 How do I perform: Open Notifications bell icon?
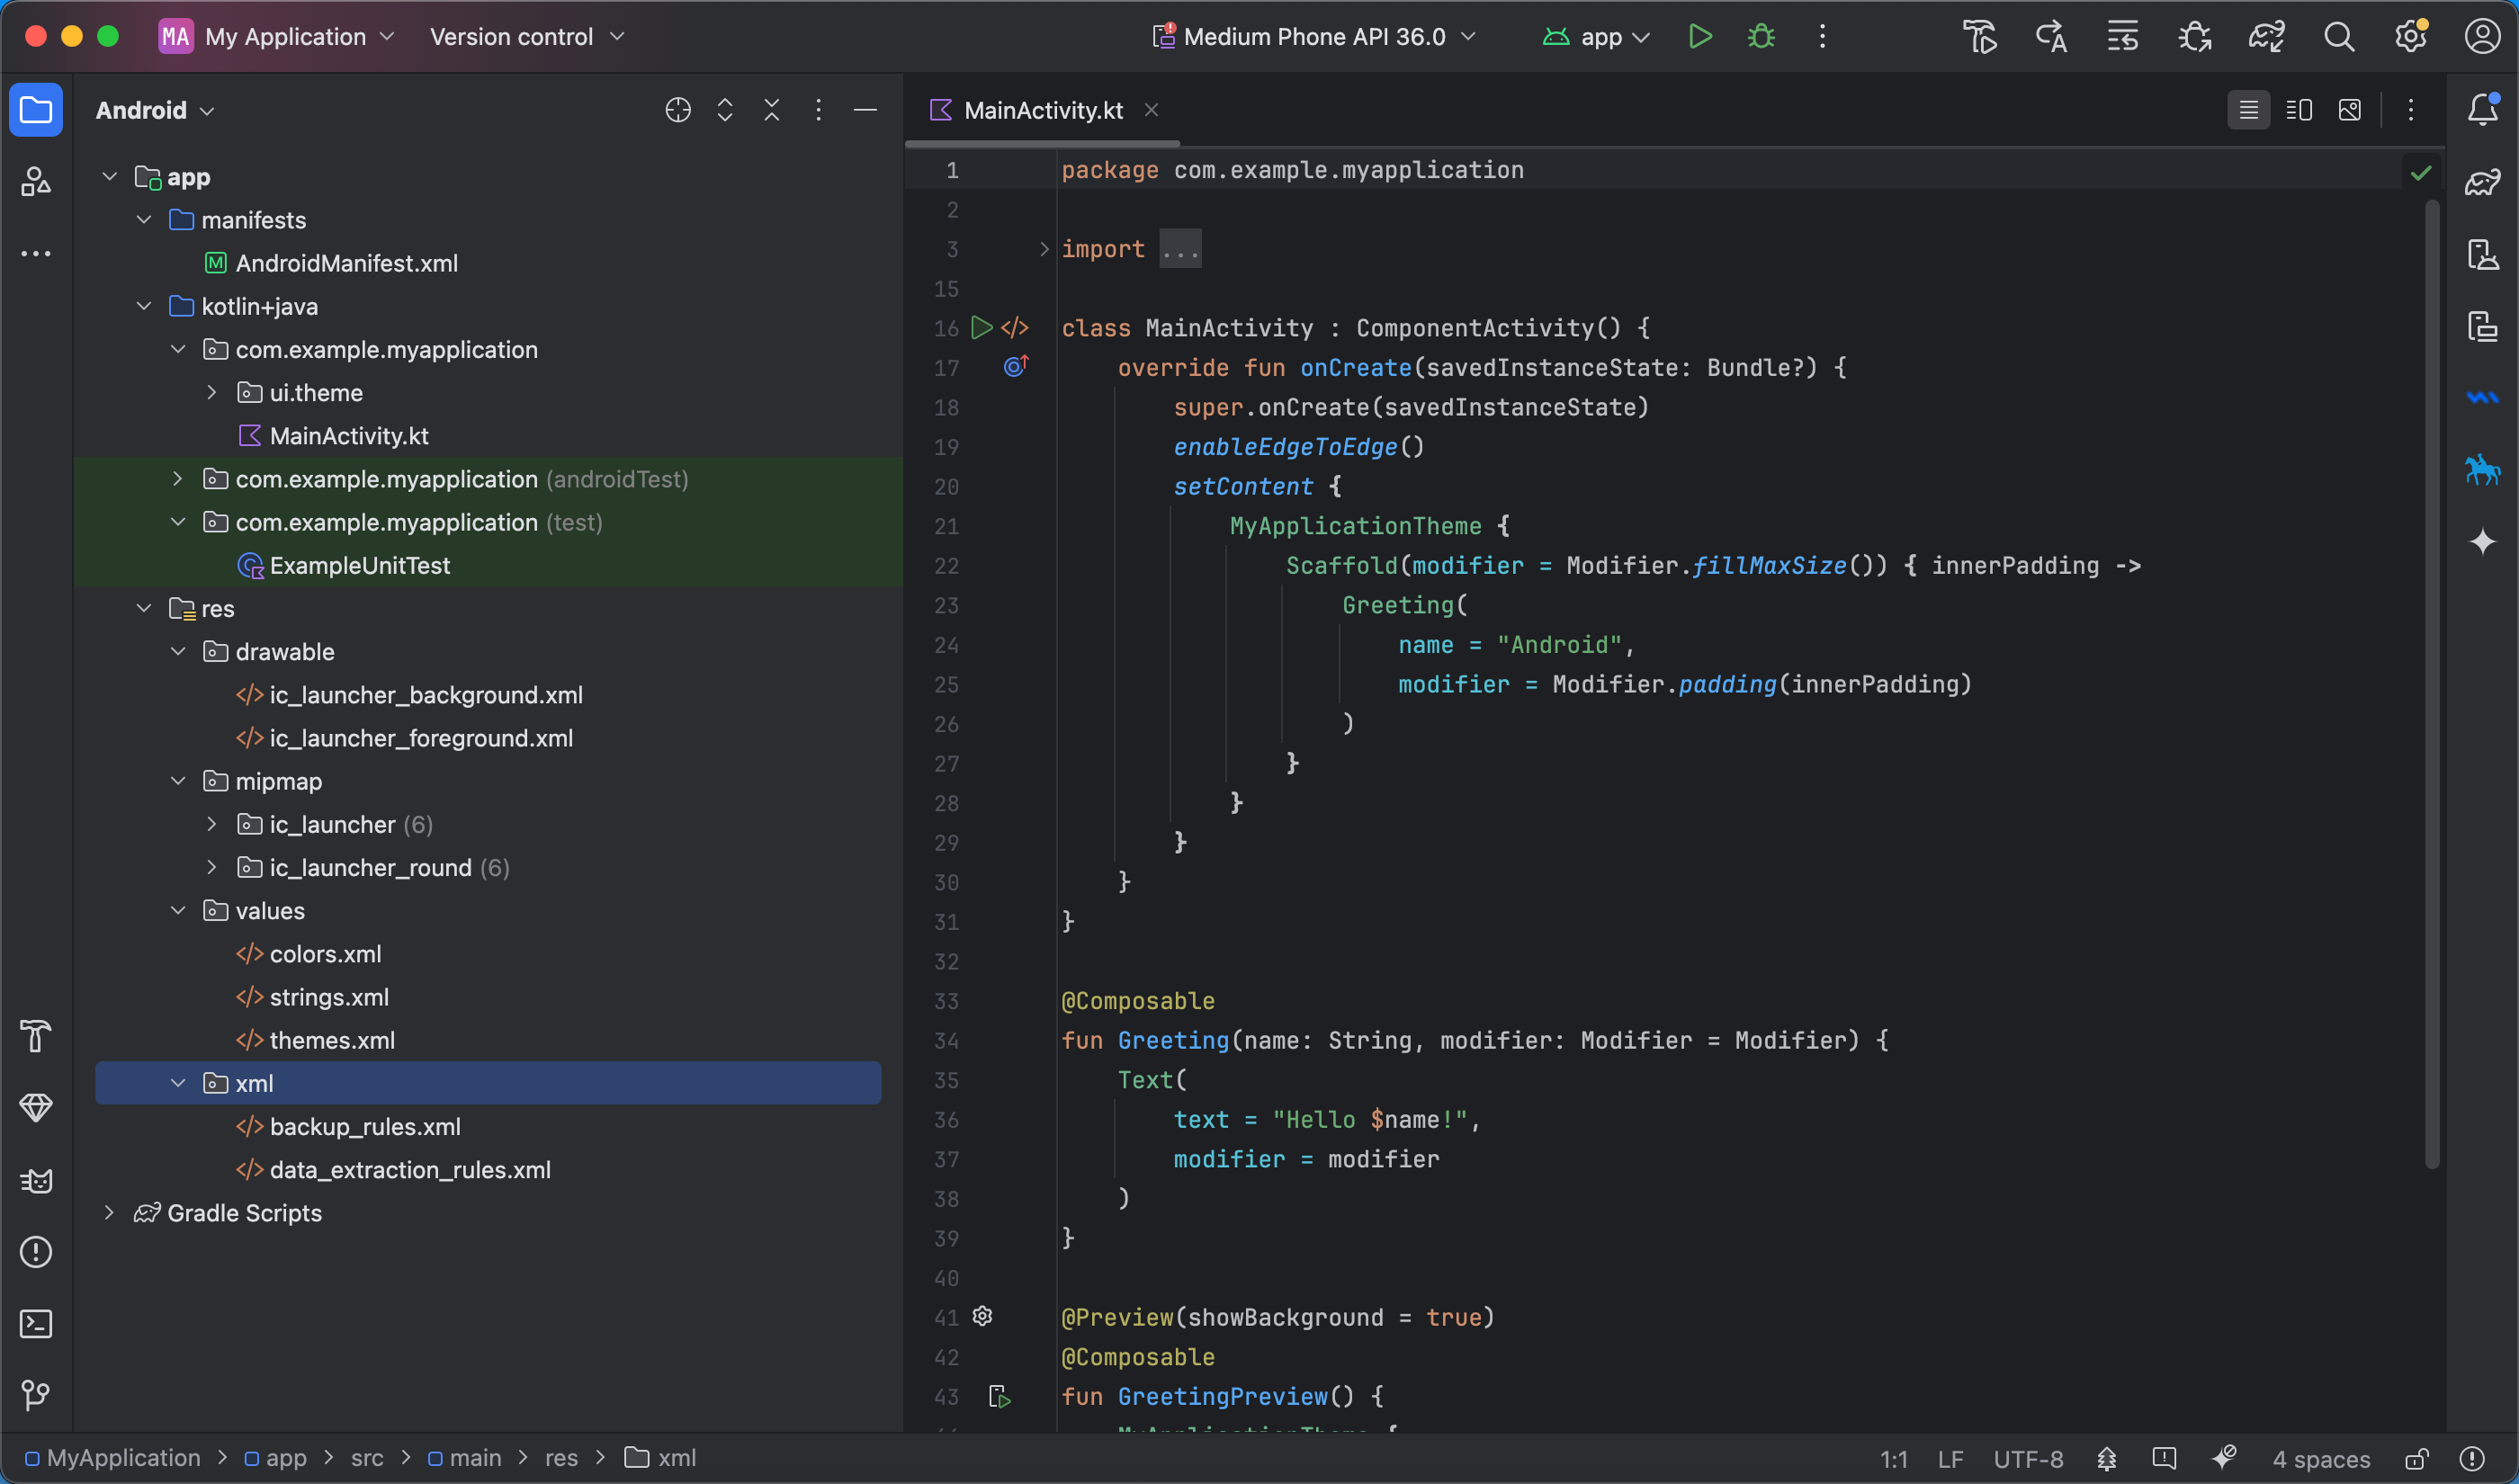2482,109
